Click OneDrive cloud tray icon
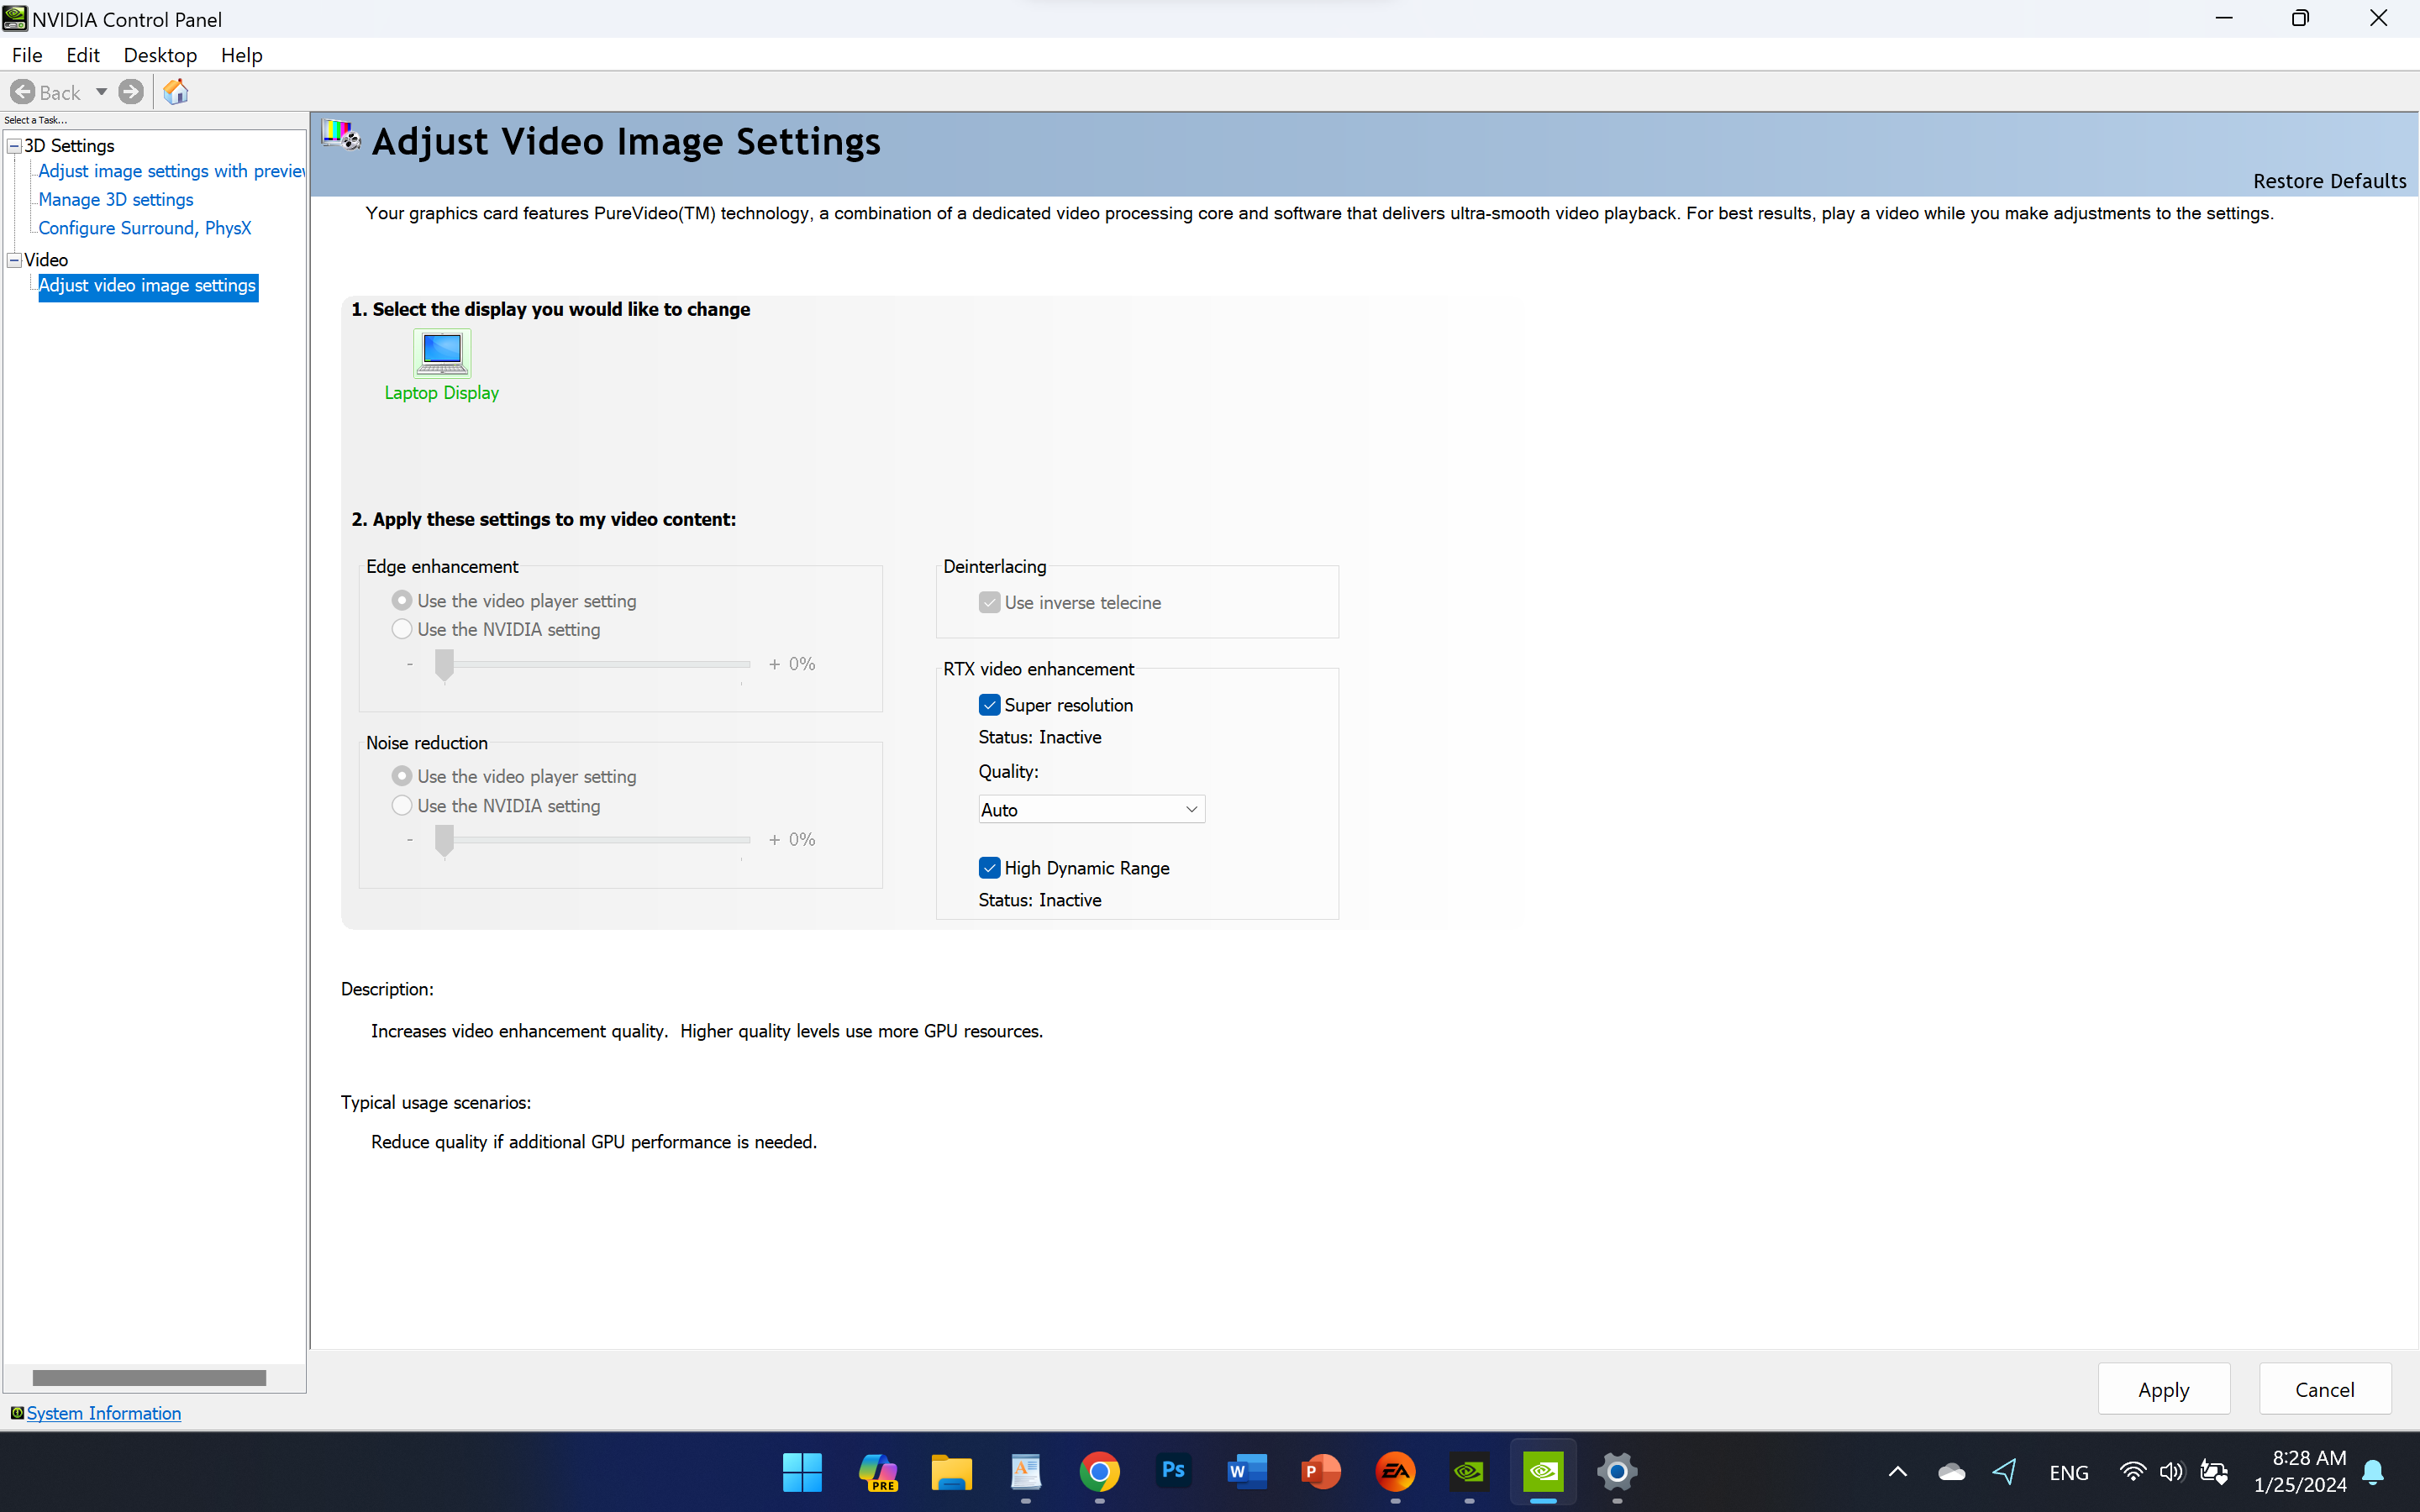Viewport: 2420px width, 1512px height. pos(1951,1472)
